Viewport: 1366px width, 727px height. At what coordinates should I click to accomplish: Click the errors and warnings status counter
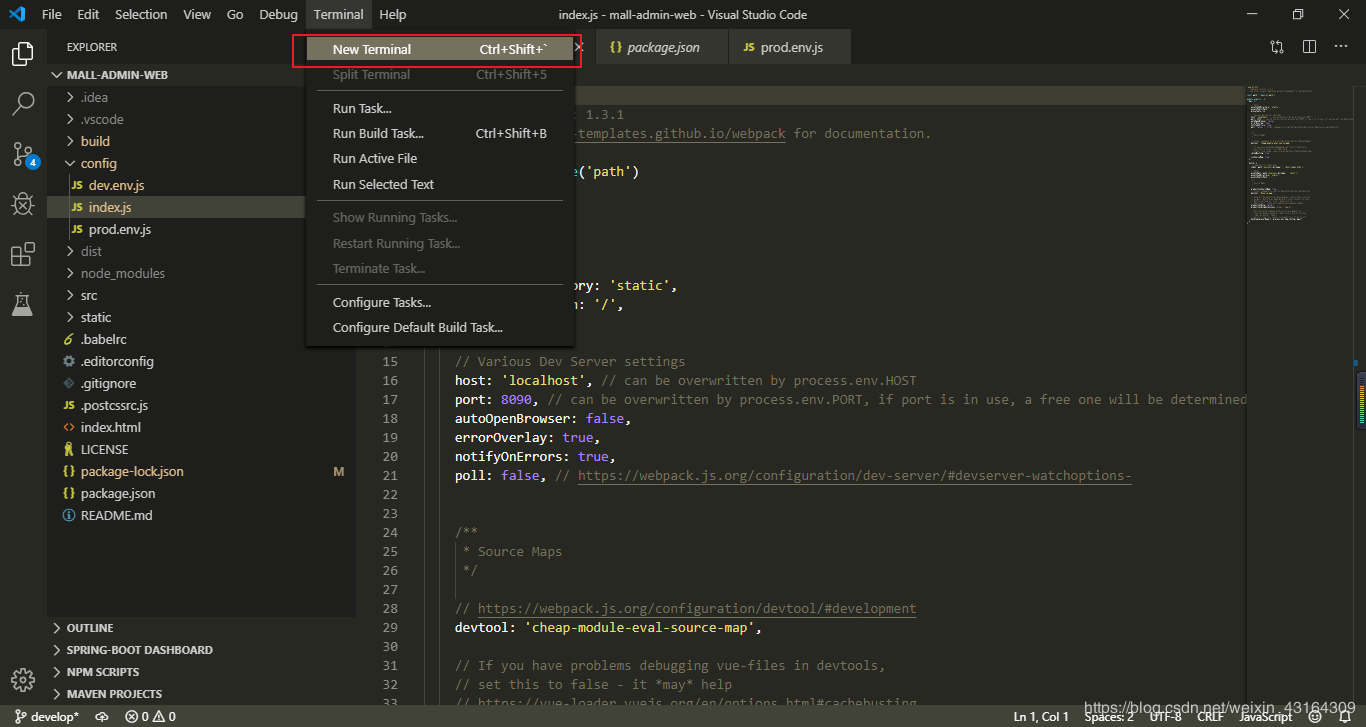150,716
